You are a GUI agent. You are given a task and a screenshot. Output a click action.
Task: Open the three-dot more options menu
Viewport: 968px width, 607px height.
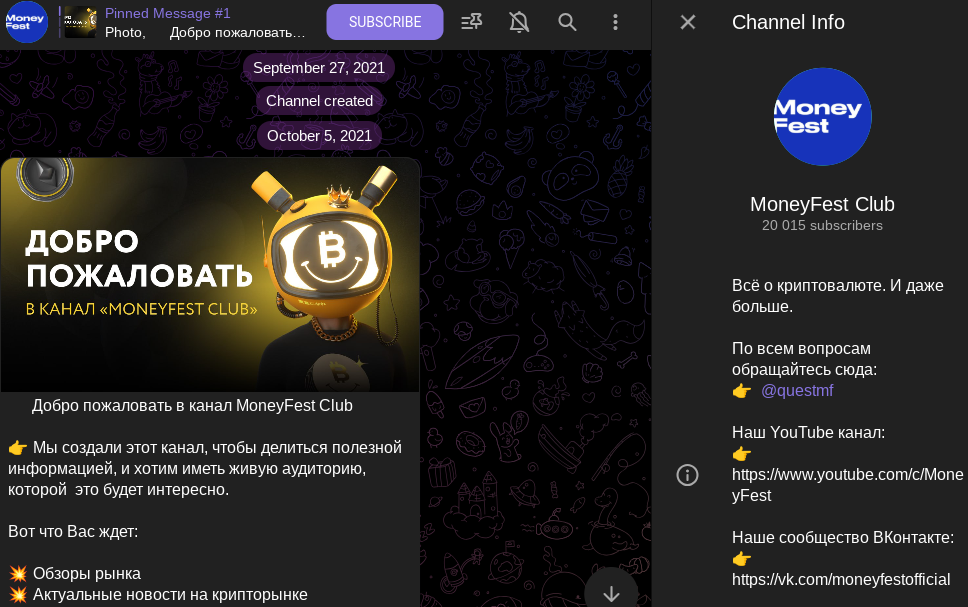click(x=615, y=22)
